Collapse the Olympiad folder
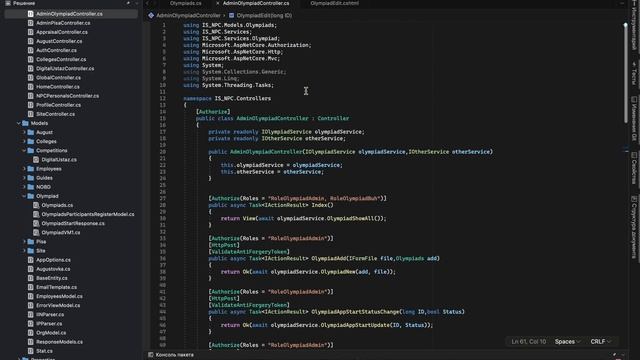Viewport: 640px width, 360px height. (24, 196)
